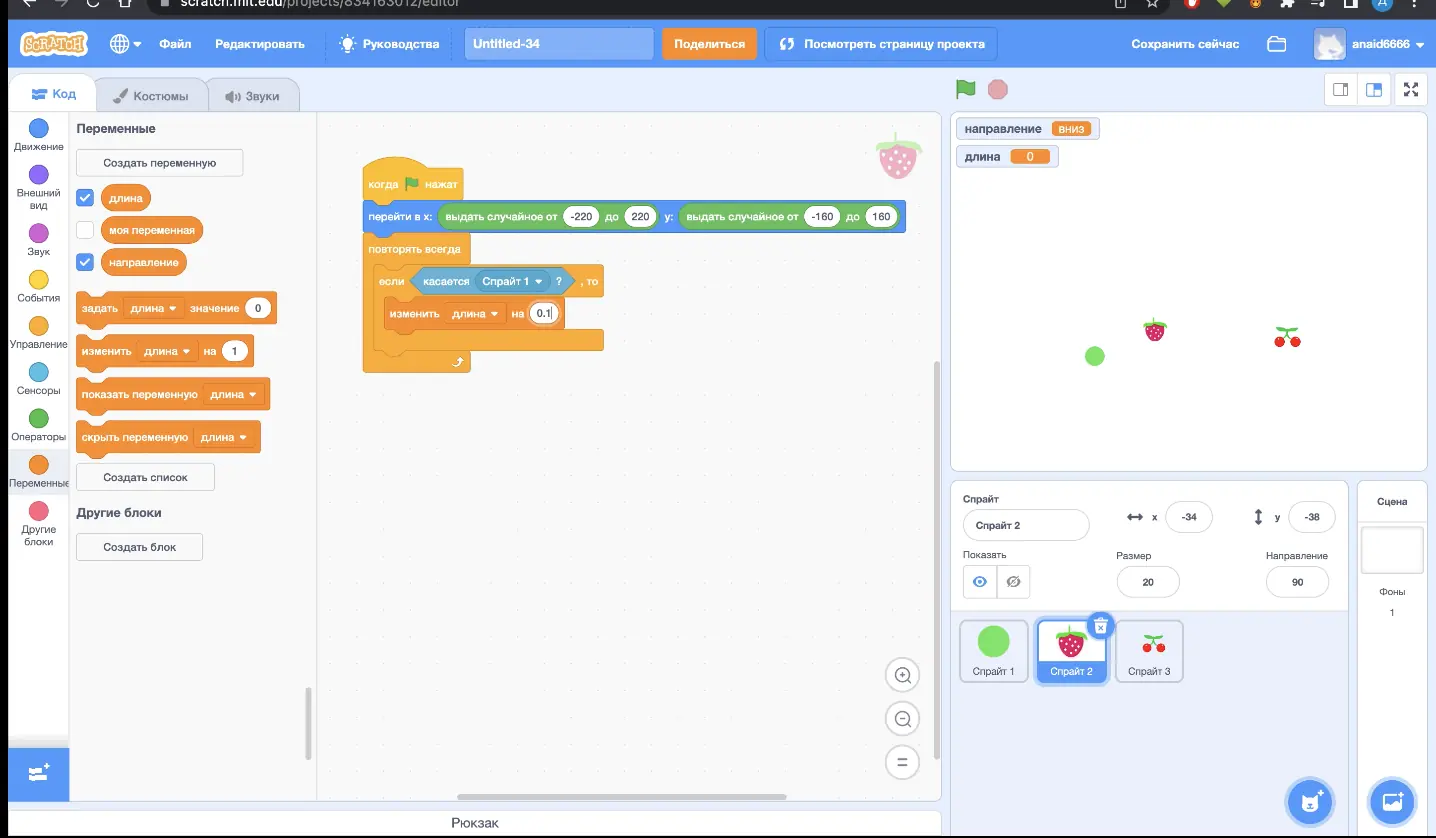
Task: Select the Звук blocks category
Action: tap(38, 240)
